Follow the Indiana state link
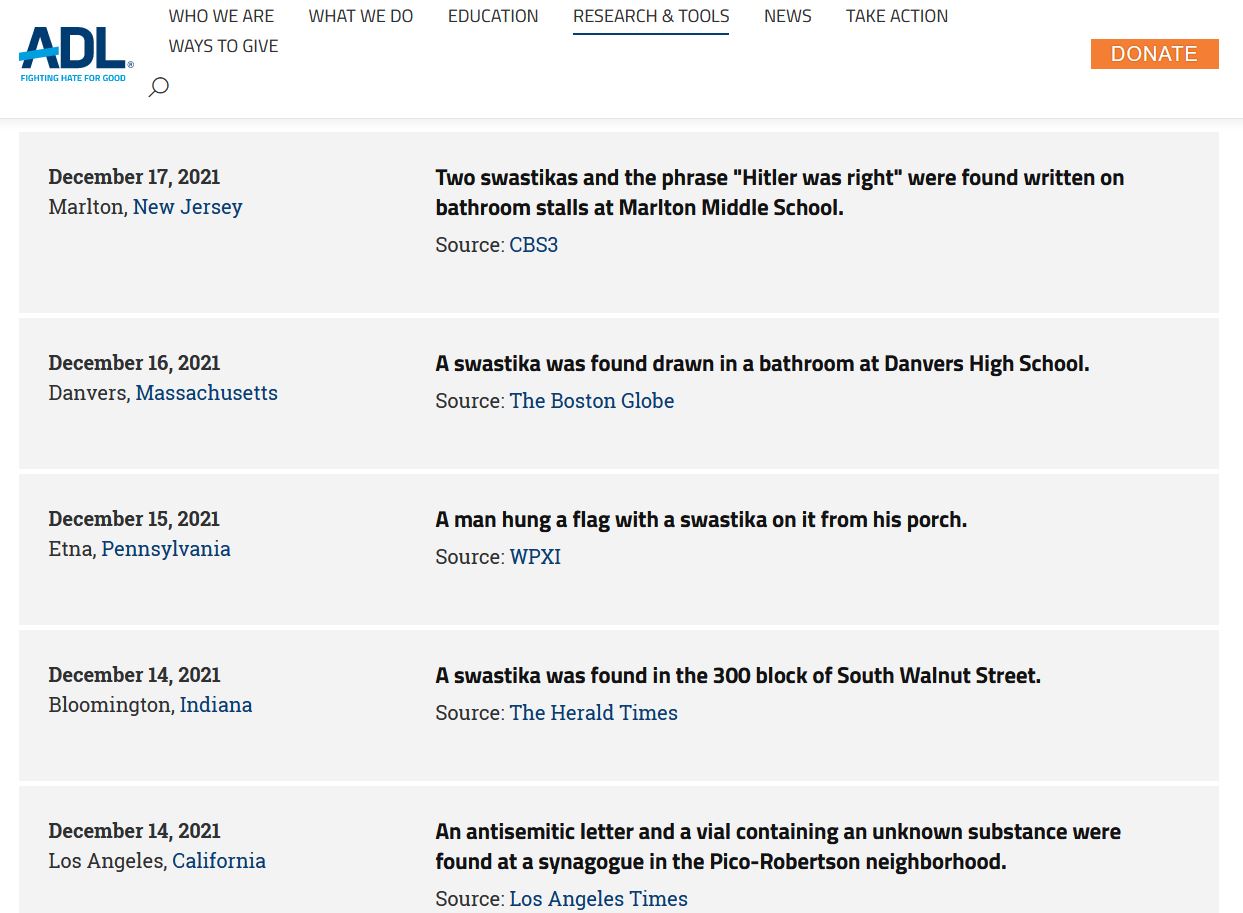This screenshot has height=913, width=1243. point(216,704)
